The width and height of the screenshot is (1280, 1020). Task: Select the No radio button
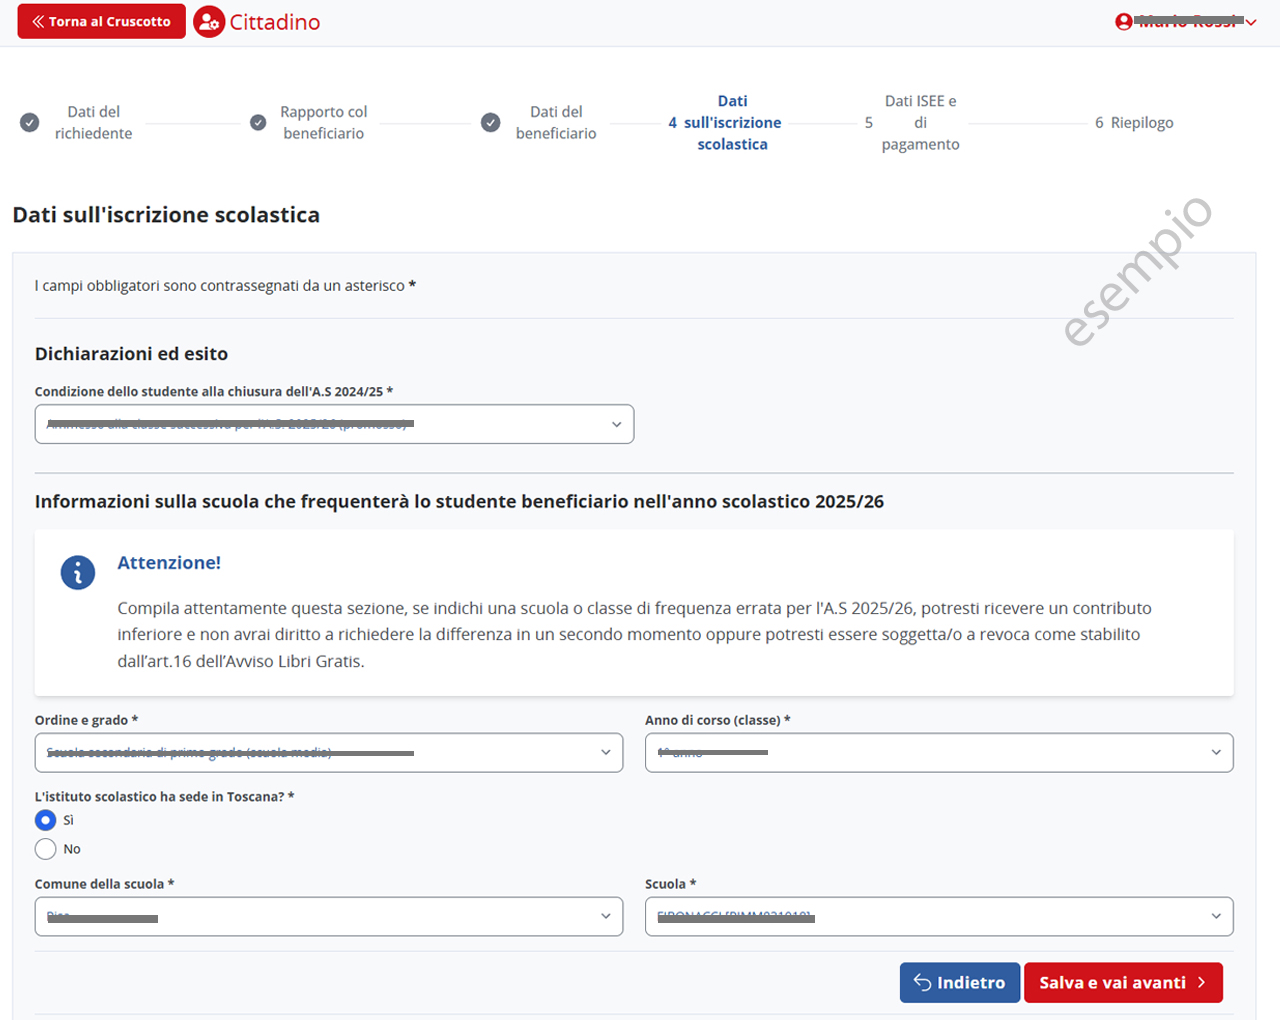tap(45, 849)
